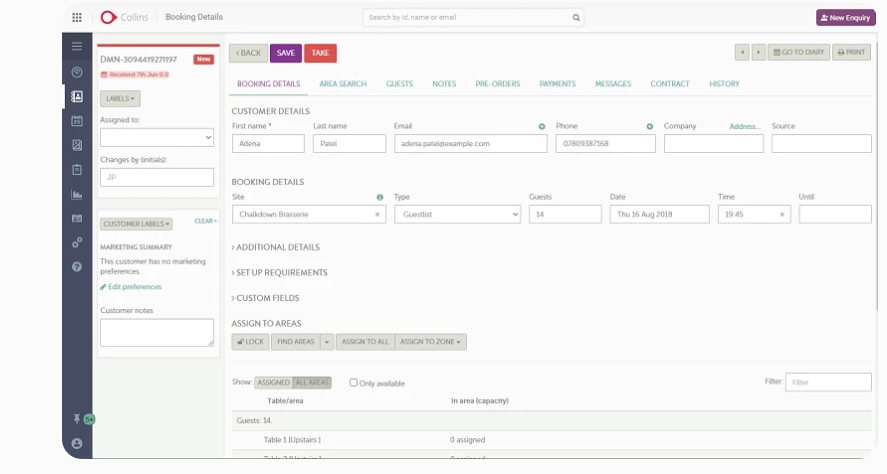Click the Customer notes textarea
Screen dimensions: 887x474
(157, 333)
